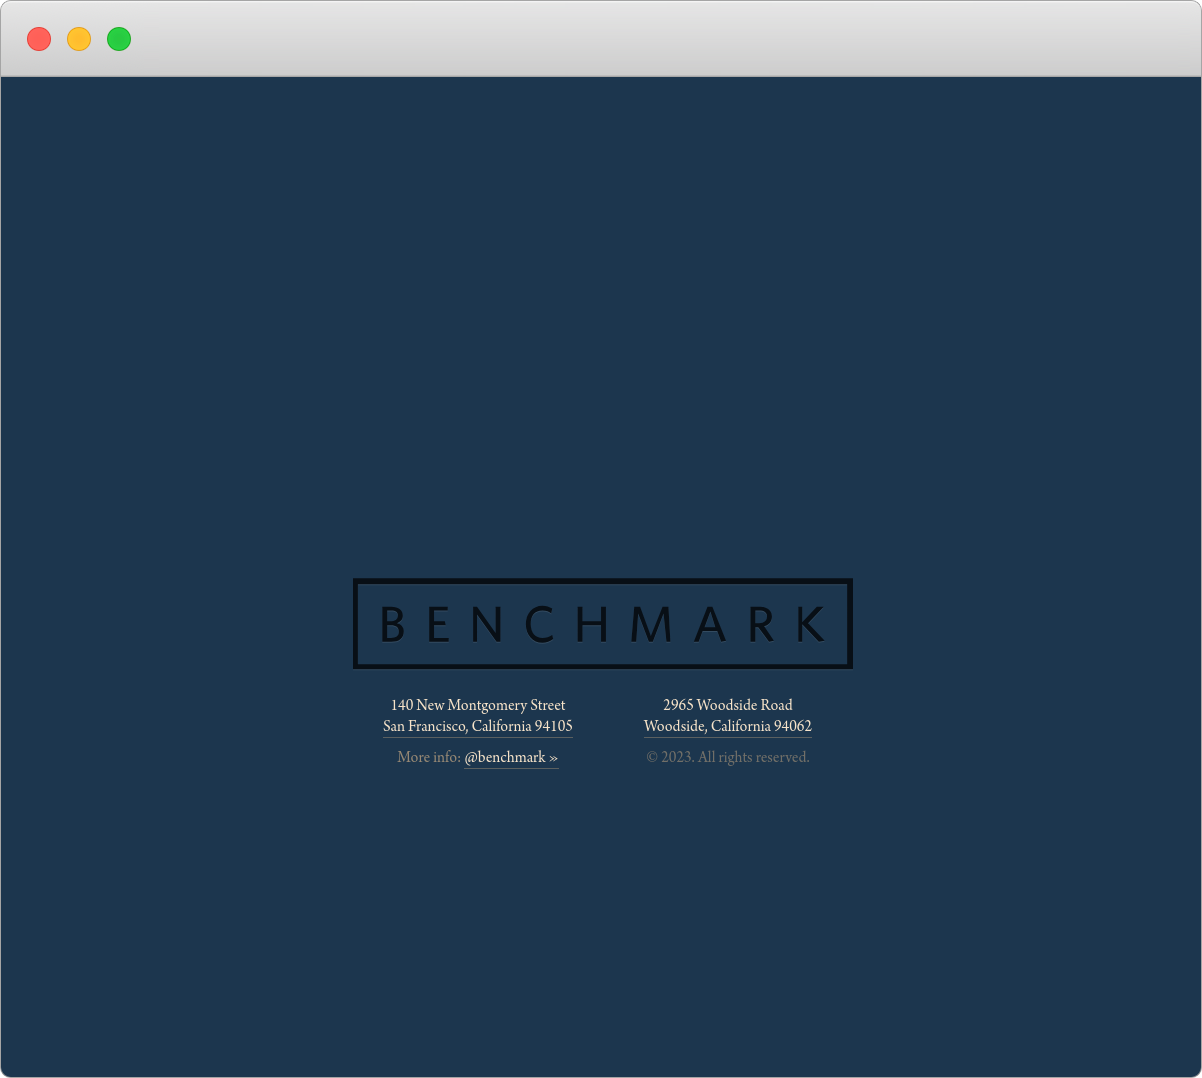Click the letter C in the Benchmark logo
1202x1078 pixels.
coord(540,624)
